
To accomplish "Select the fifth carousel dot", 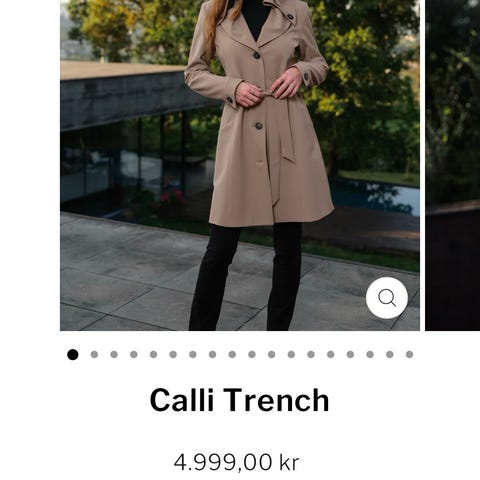I will point(153,354).
